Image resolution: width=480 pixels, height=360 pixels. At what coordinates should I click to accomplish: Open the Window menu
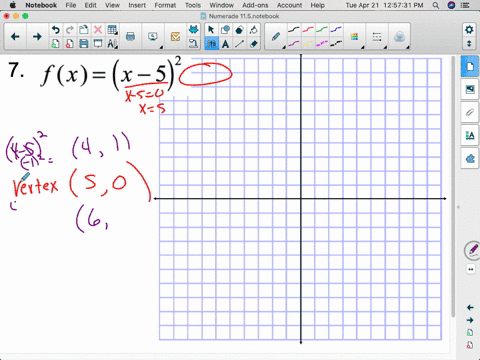[221, 5]
